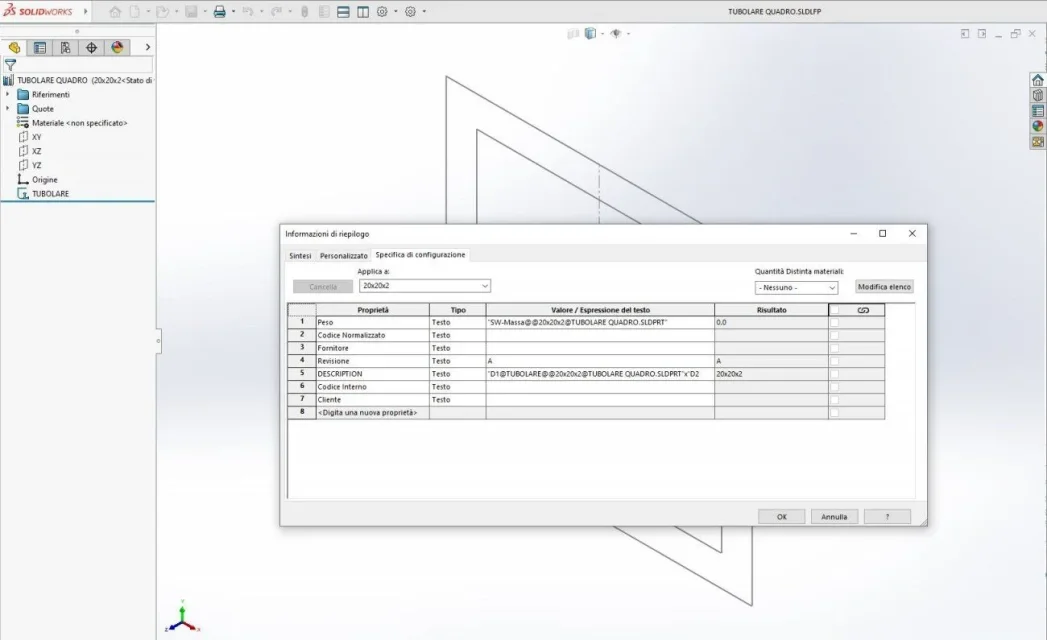The height and width of the screenshot is (640, 1047).
Task: Tick the link checkbox in the Peso row
Action: [x=835, y=323]
